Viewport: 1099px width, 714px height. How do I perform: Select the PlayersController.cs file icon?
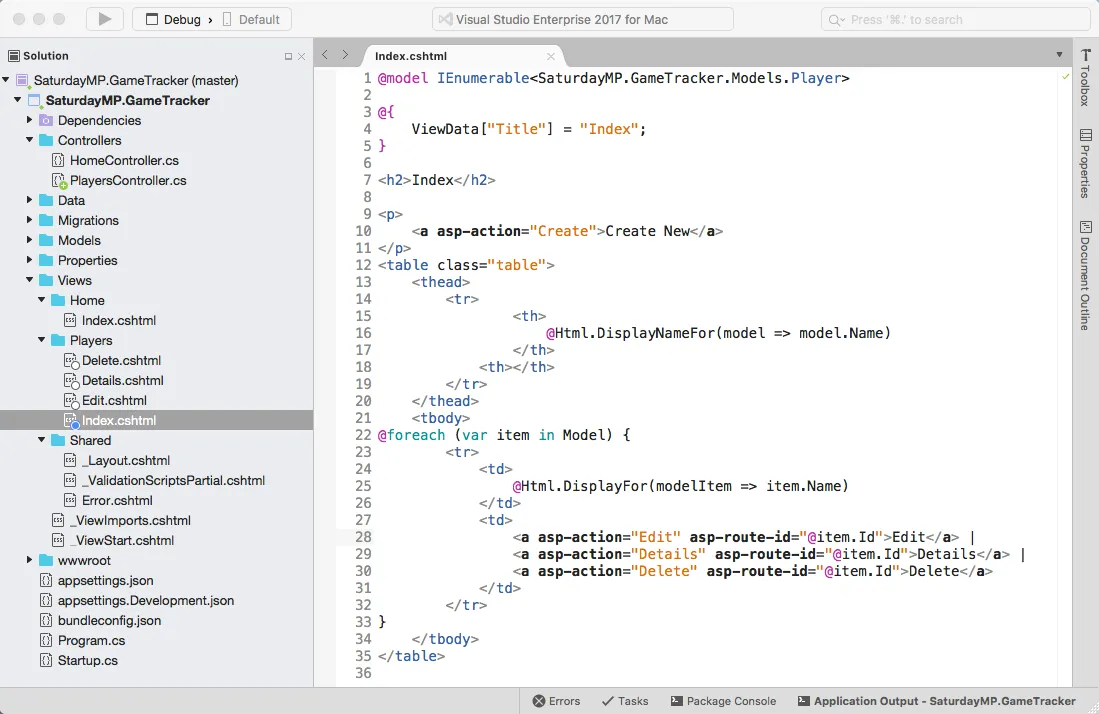(59, 181)
